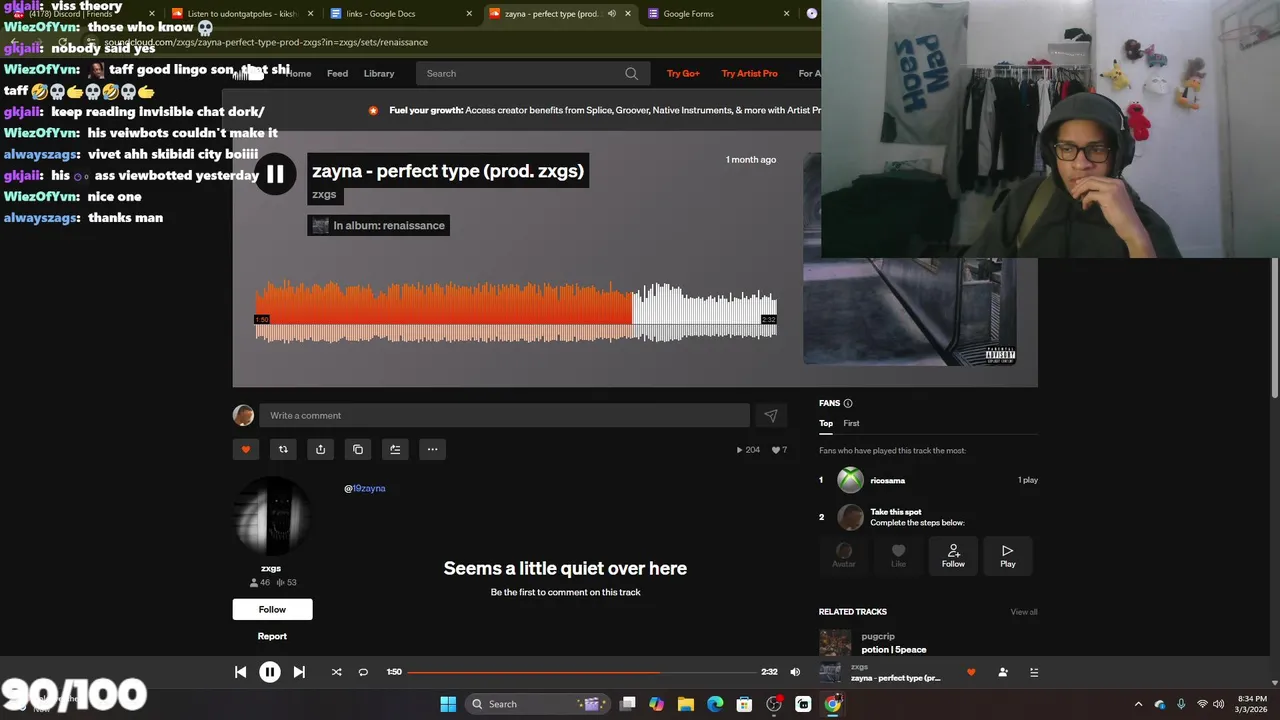
Task: Click the Try Artist Pro link
Action: (x=749, y=73)
